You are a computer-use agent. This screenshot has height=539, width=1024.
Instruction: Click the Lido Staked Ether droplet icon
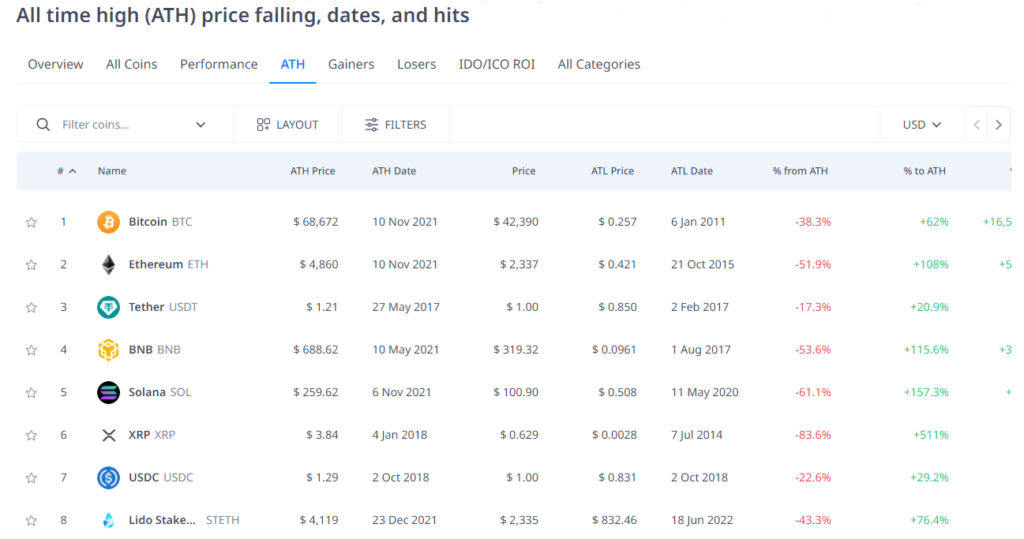(x=108, y=520)
